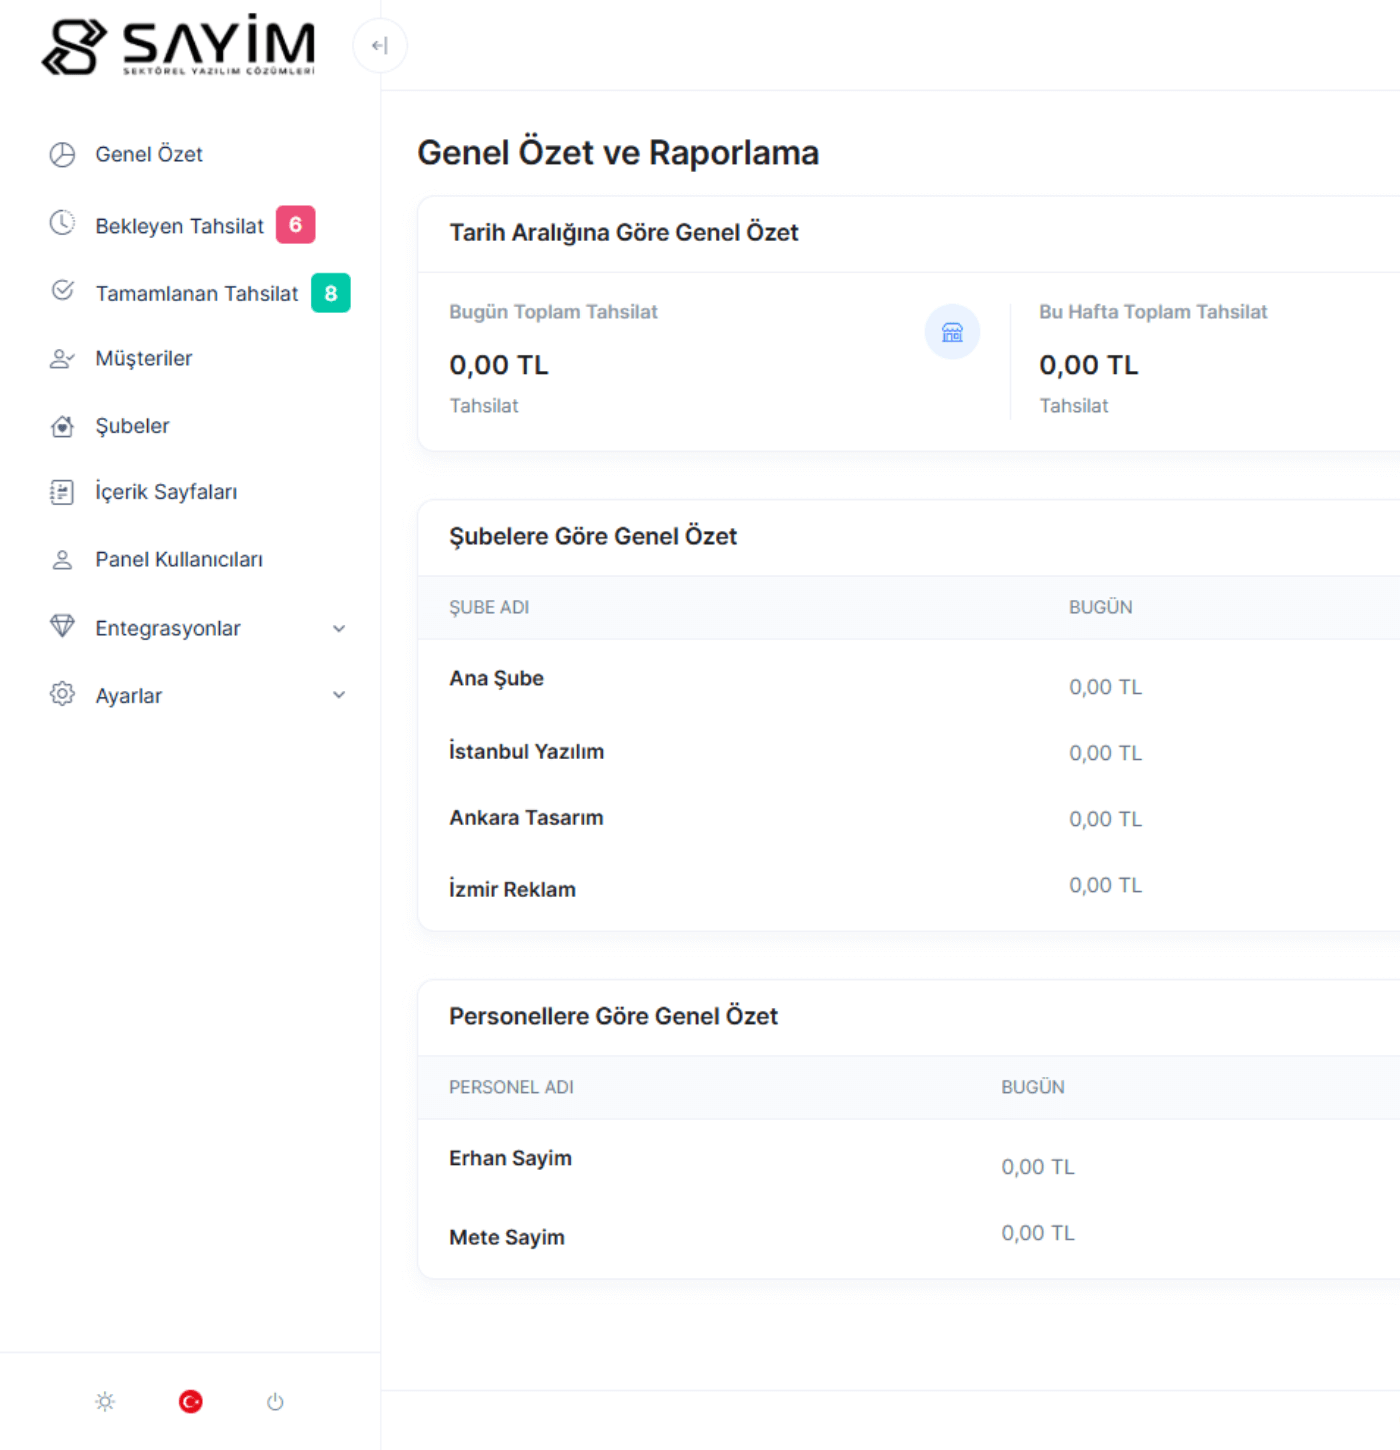Open İçerik Sayfaları from the sidebar
This screenshot has height=1450, width=1400.
166,492
